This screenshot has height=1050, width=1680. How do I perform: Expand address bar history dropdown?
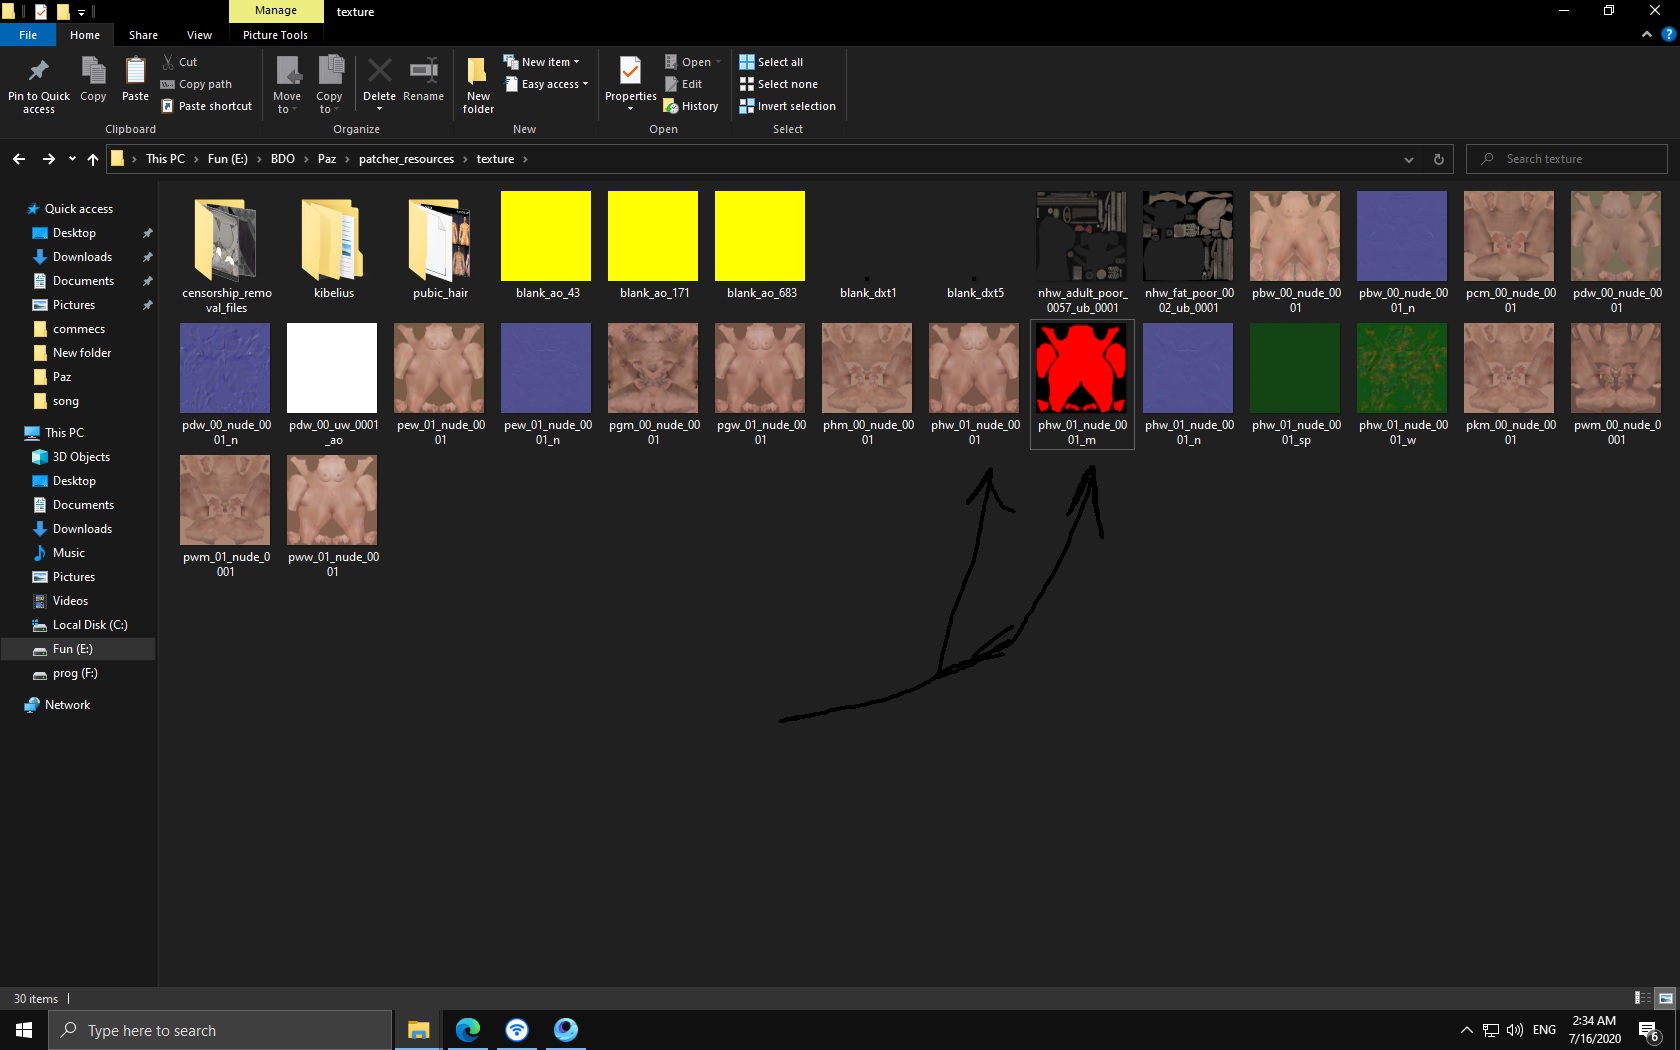[x=1408, y=159]
